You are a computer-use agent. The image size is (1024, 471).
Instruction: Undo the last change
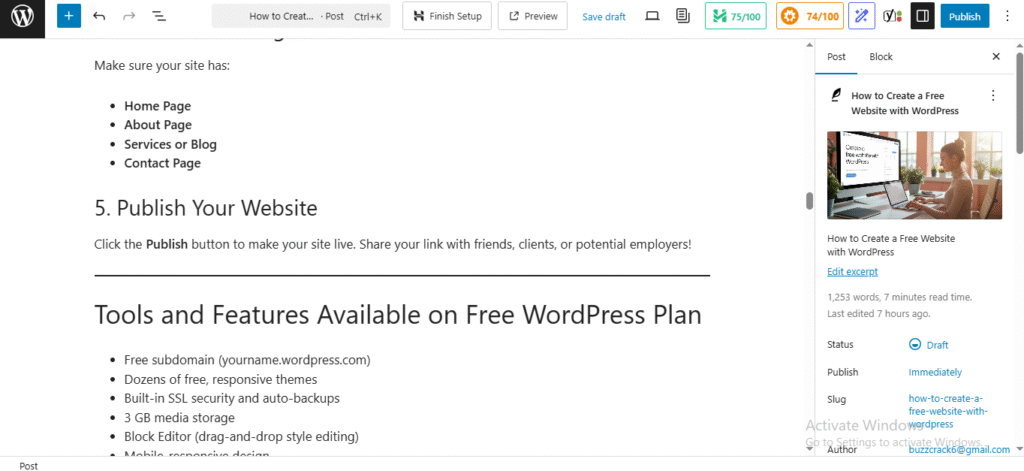[x=99, y=16]
